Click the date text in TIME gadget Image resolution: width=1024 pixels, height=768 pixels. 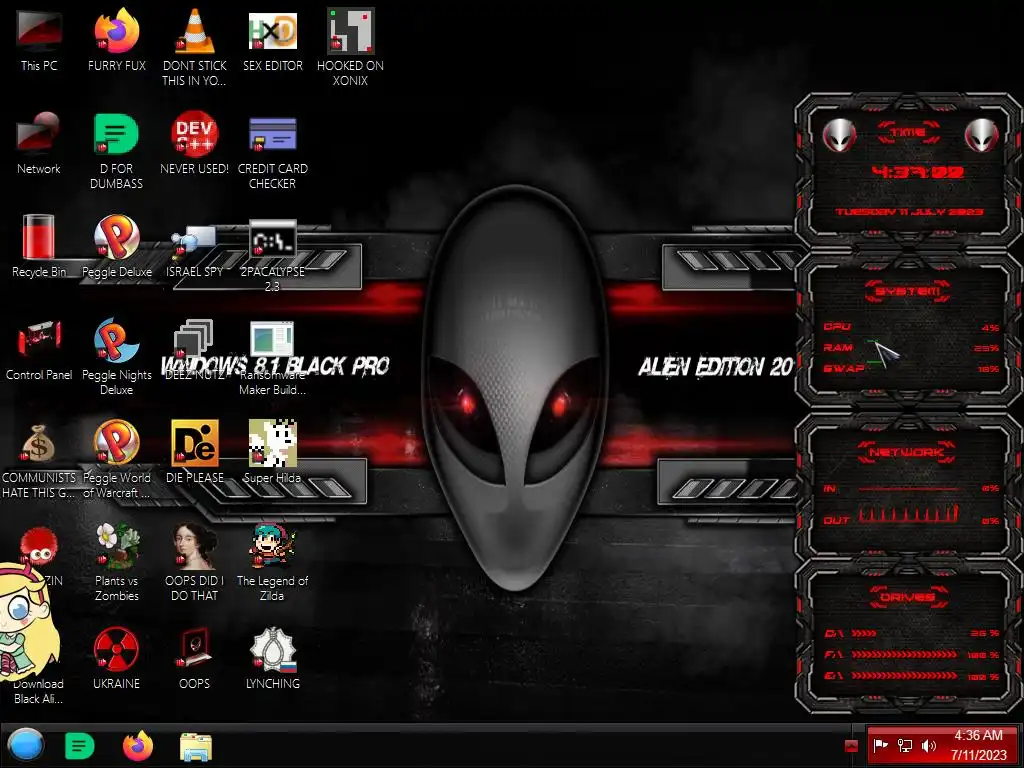[x=909, y=212]
